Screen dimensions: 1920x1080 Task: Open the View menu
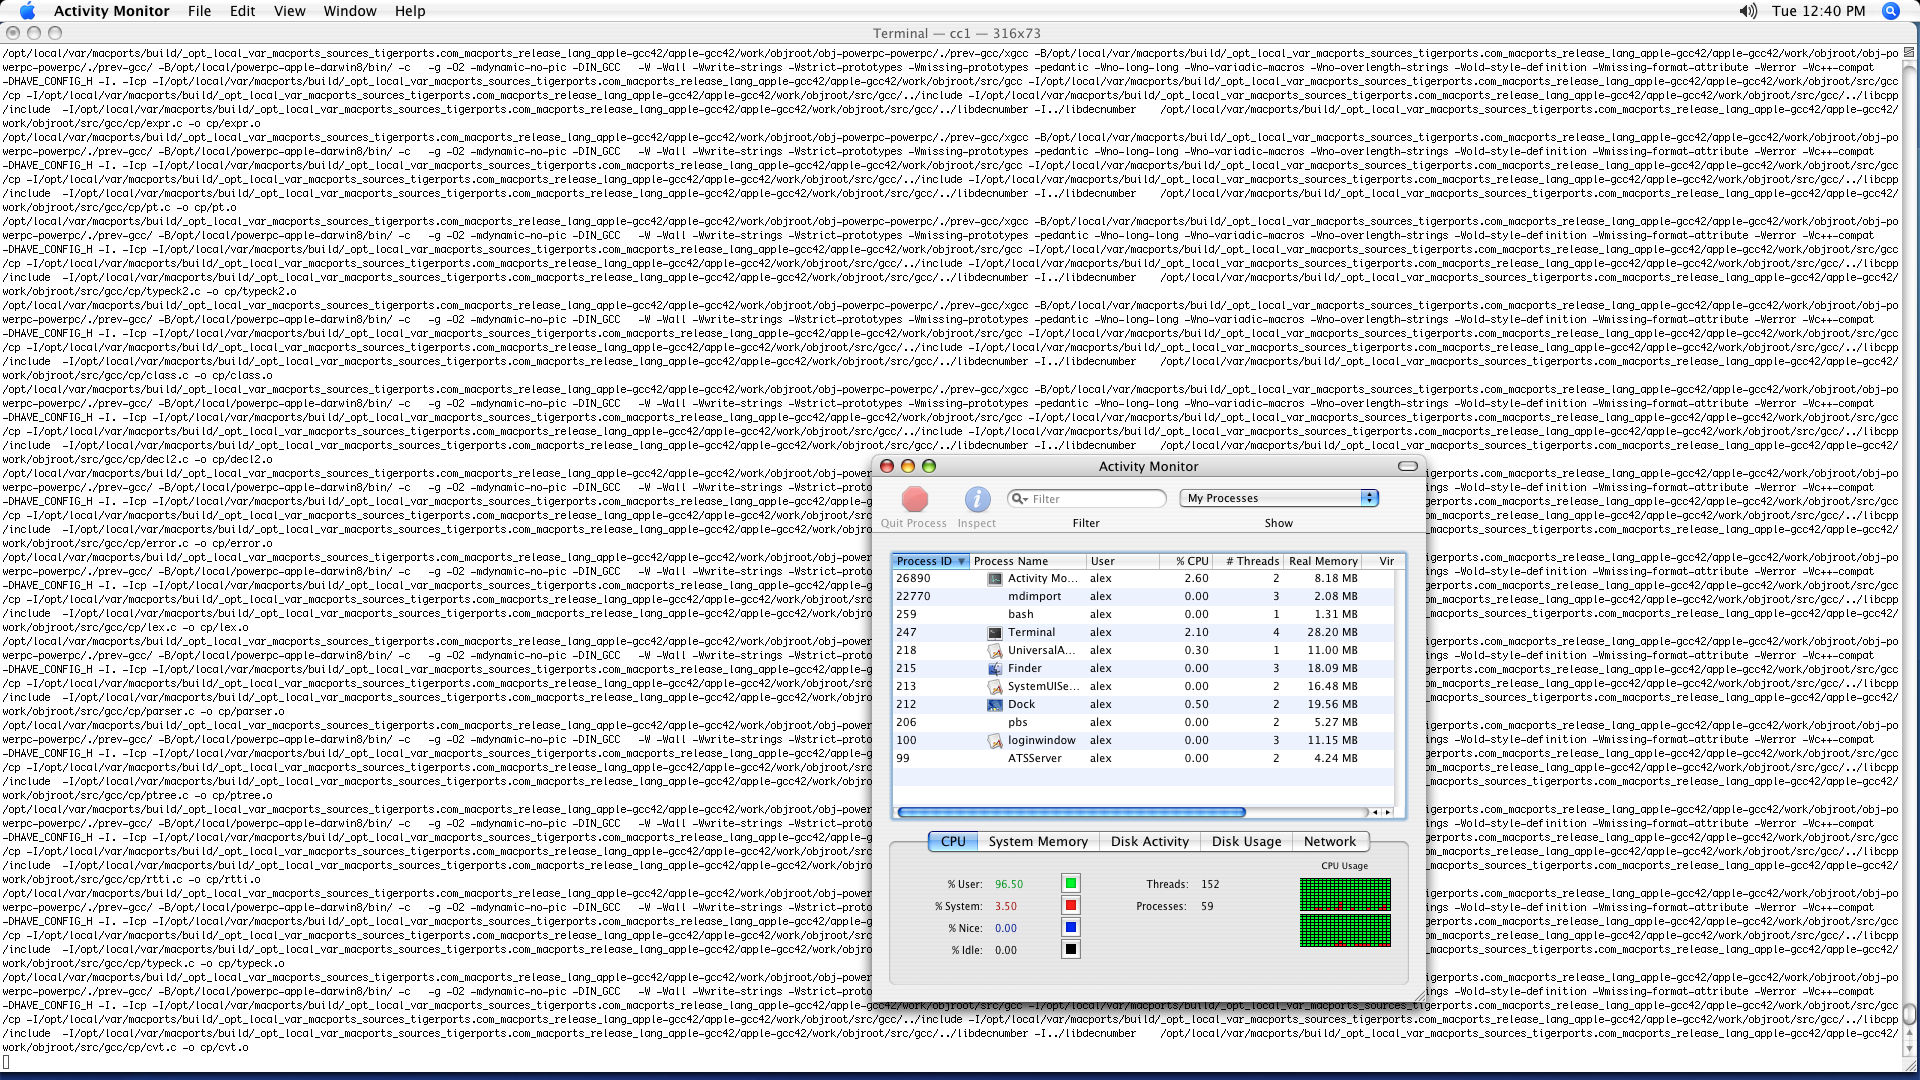point(289,11)
